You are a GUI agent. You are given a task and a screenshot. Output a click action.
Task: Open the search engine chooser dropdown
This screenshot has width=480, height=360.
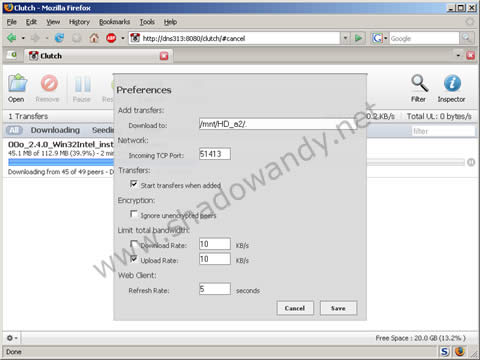point(386,38)
